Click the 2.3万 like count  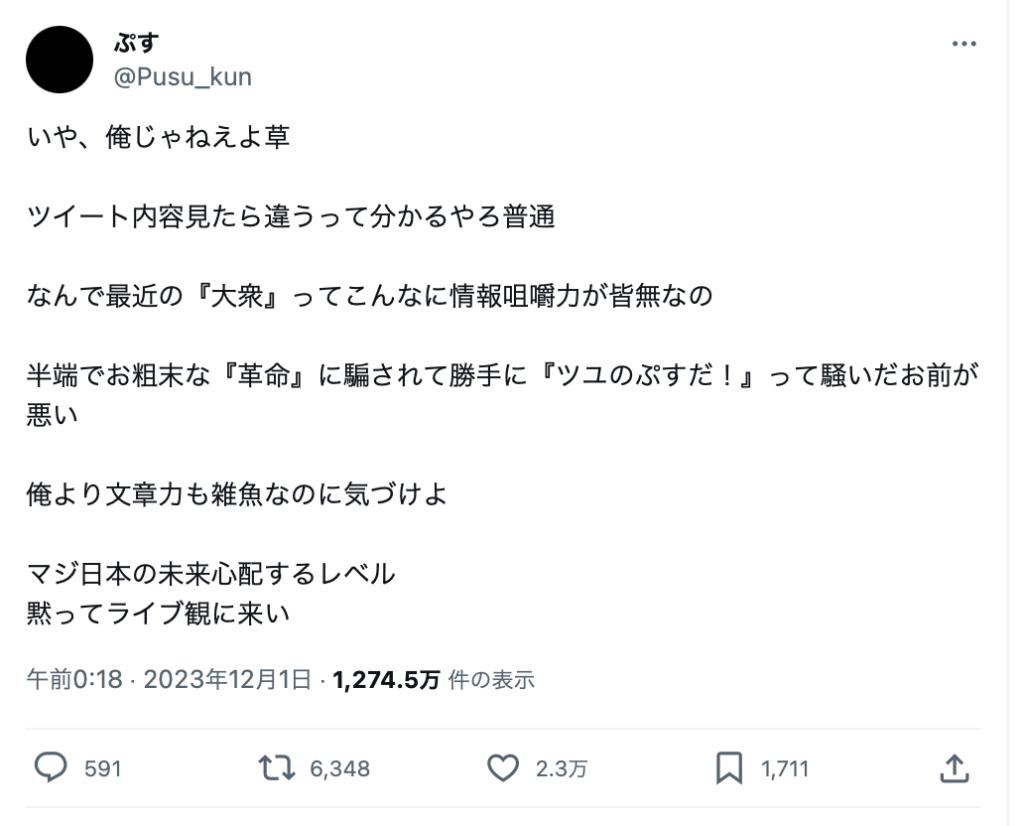[561, 769]
